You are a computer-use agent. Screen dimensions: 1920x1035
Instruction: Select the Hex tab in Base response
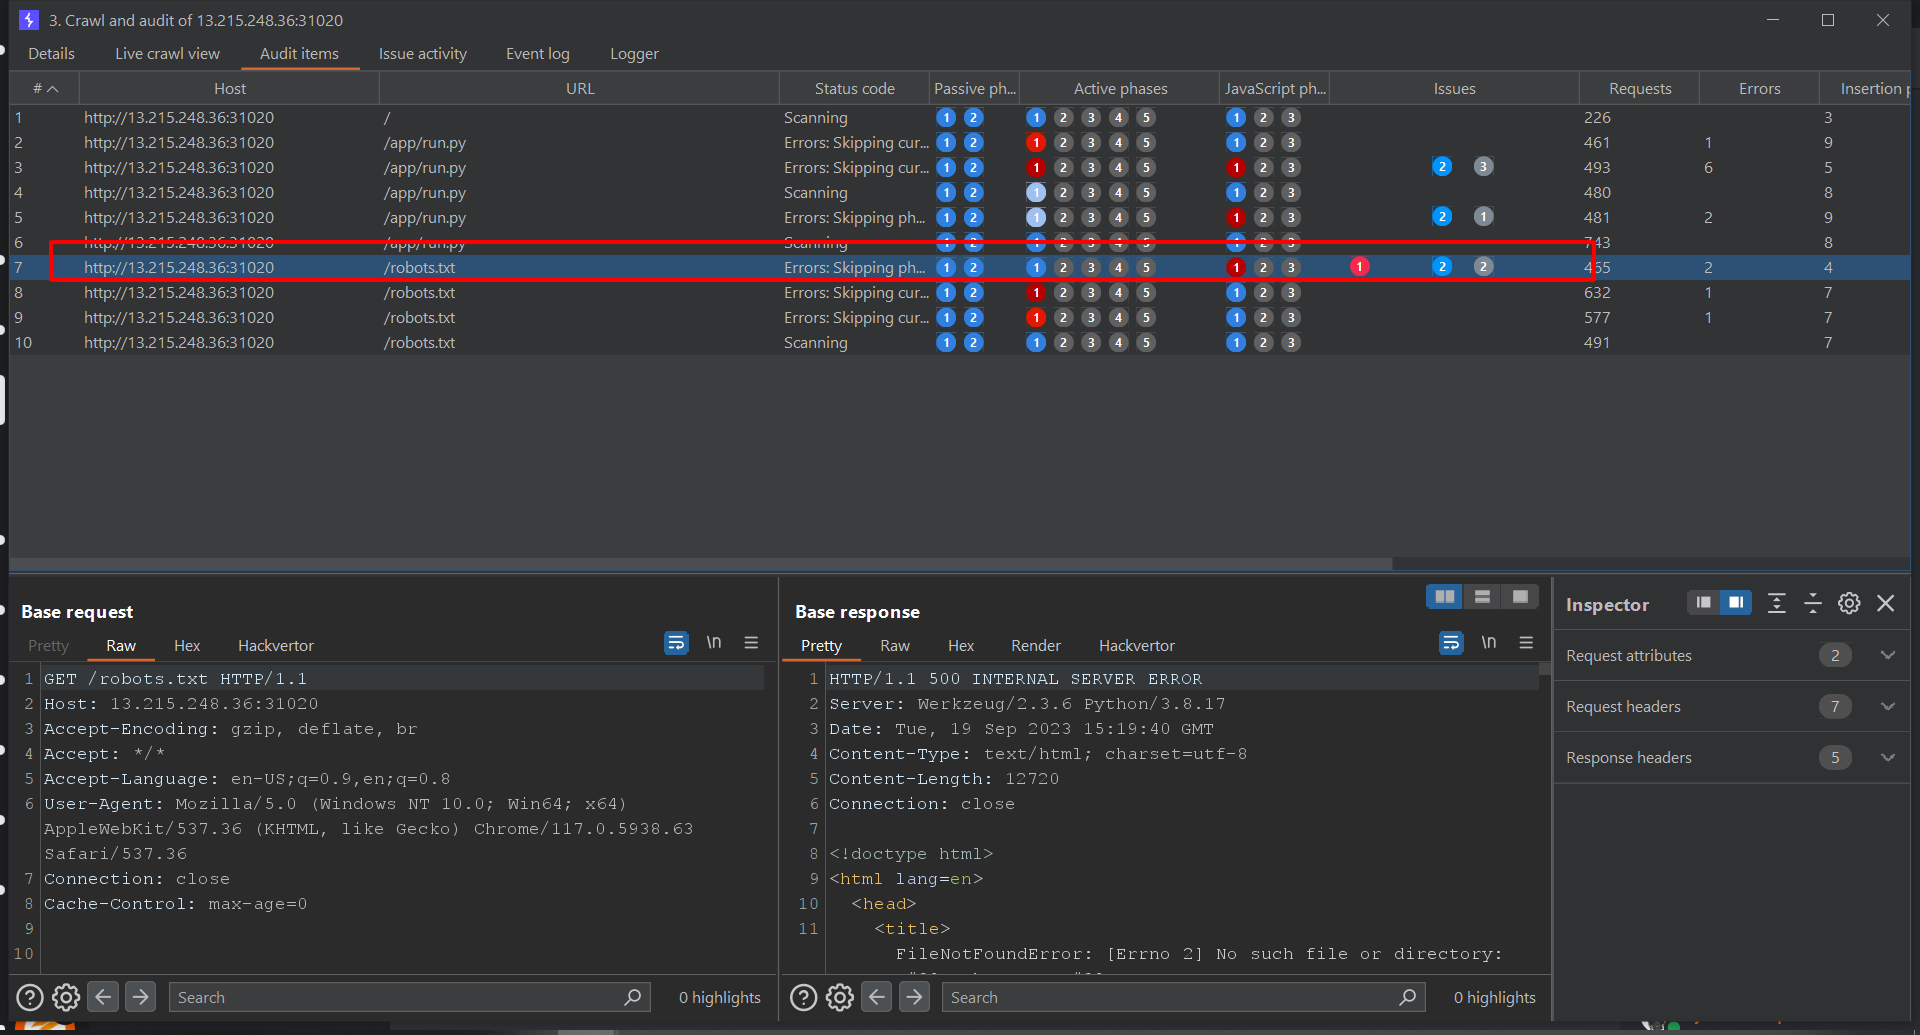tap(960, 645)
